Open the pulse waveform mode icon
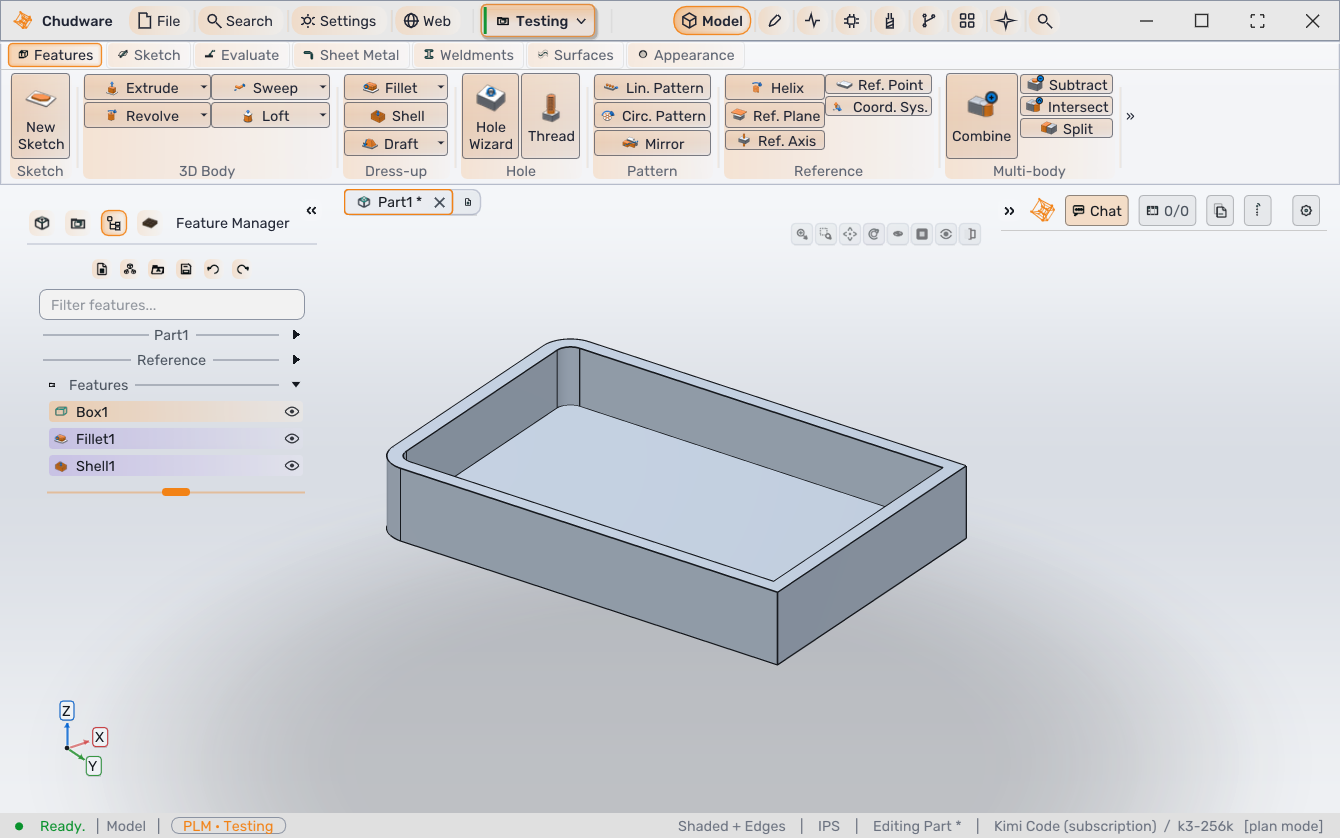1340x838 pixels. point(812,21)
